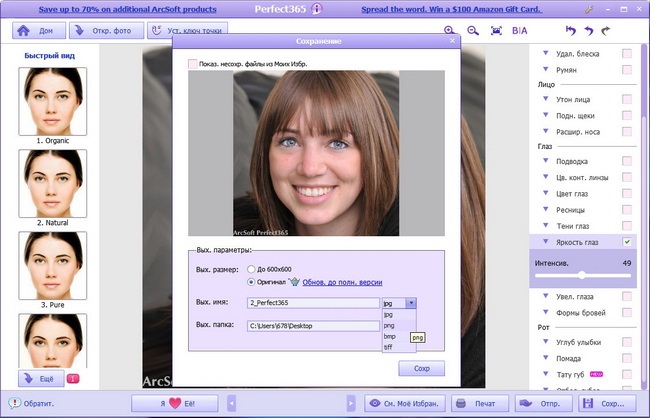The width and height of the screenshot is (650, 418).
Task: Open the Perfect365 info icon
Action: pos(317,9)
